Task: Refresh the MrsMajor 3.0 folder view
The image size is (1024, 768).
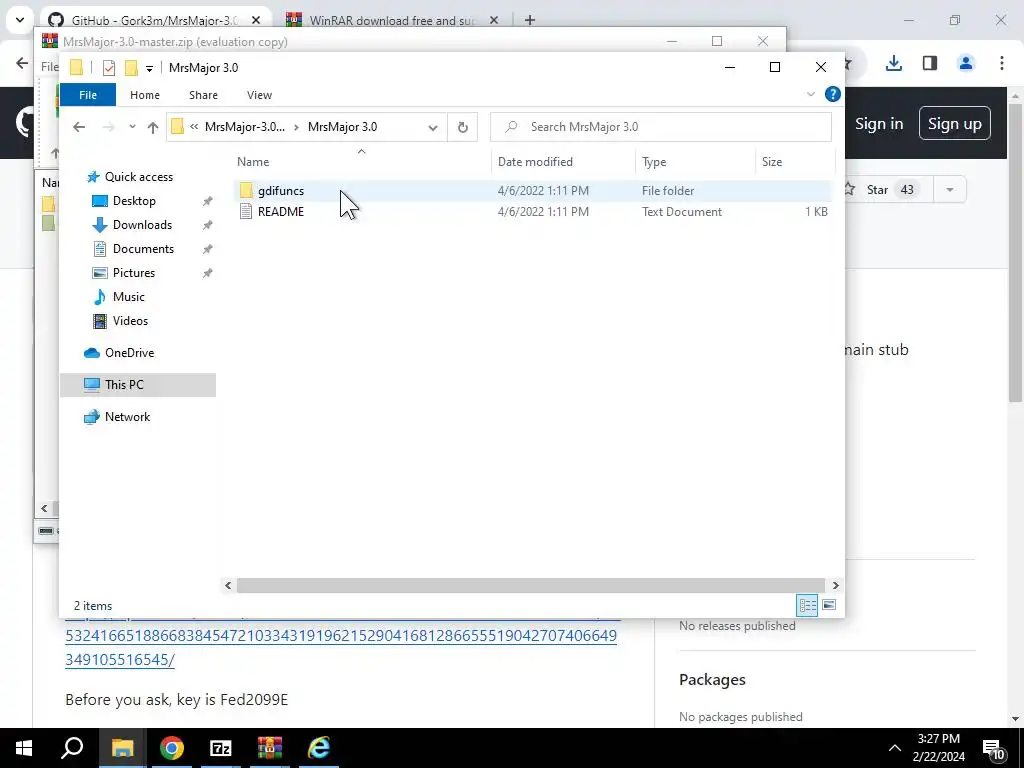Action: coord(462,127)
